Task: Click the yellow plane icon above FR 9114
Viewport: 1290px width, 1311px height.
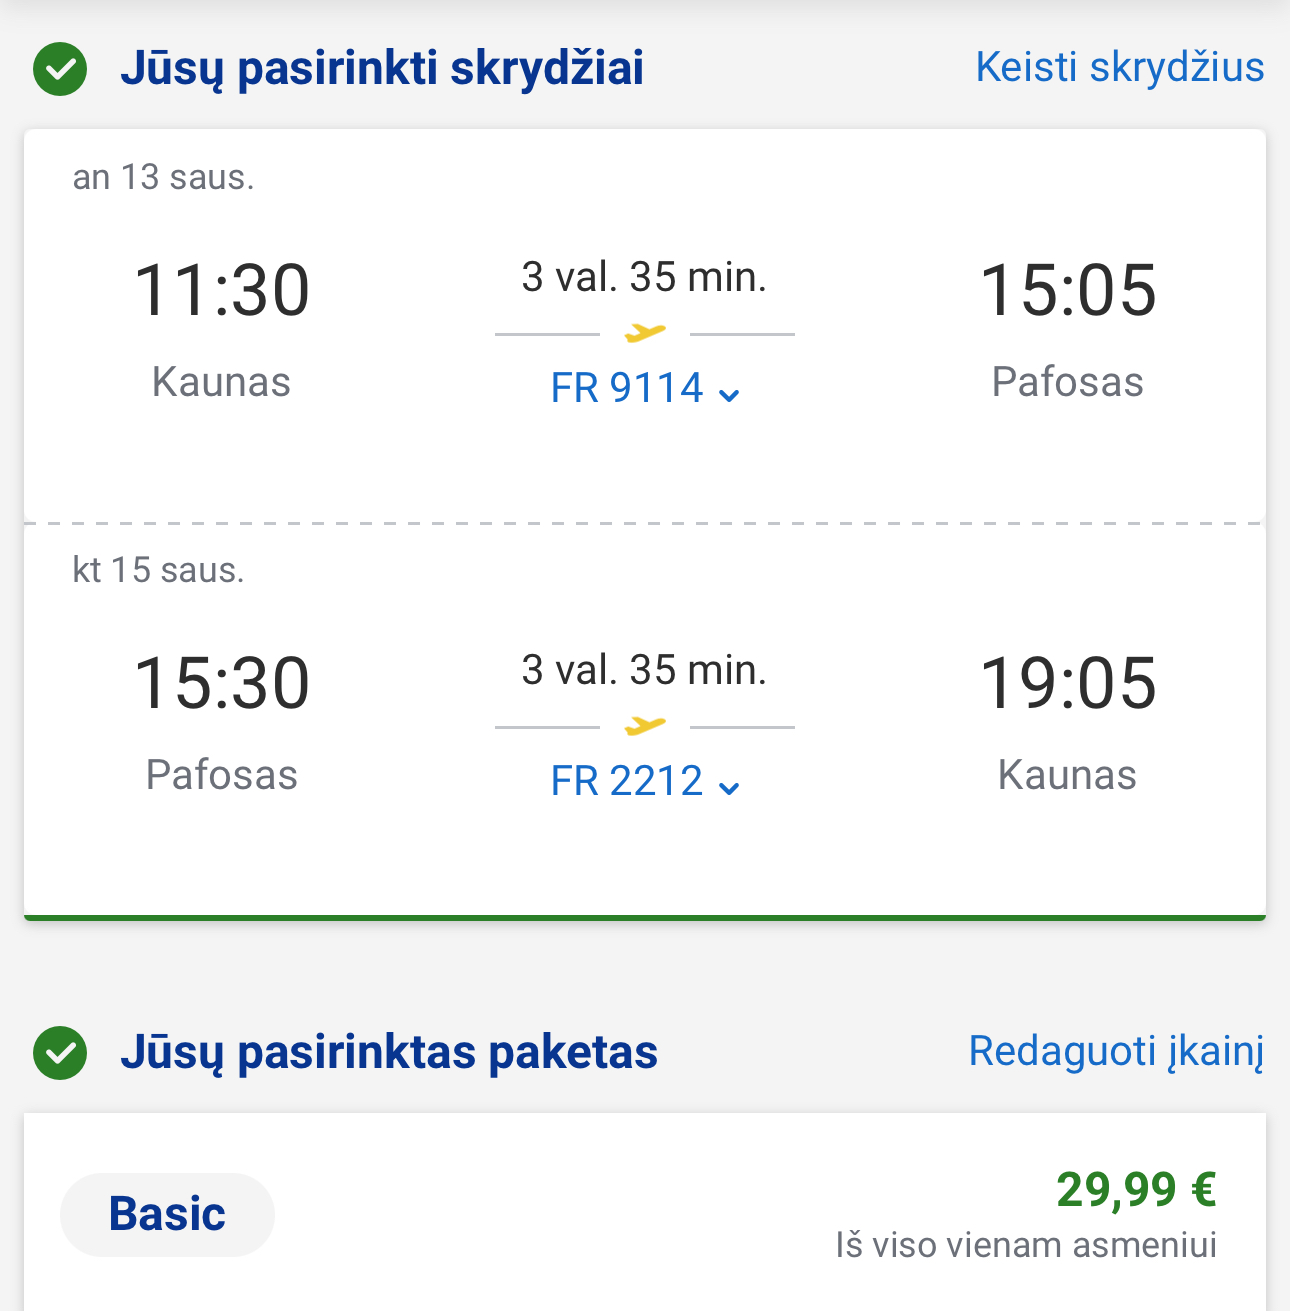Action: tap(645, 333)
